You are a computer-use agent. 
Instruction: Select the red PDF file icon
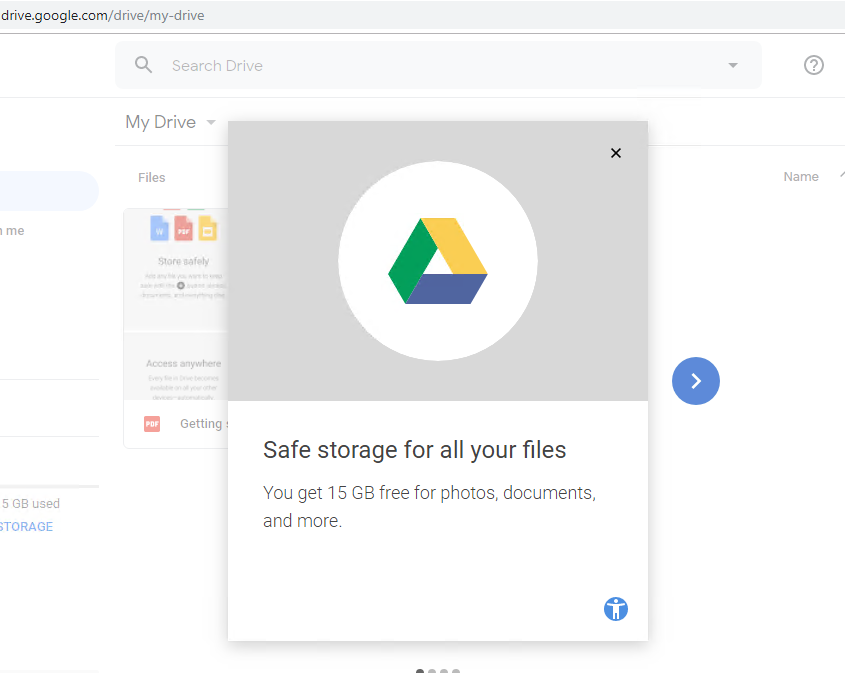click(x=152, y=424)
